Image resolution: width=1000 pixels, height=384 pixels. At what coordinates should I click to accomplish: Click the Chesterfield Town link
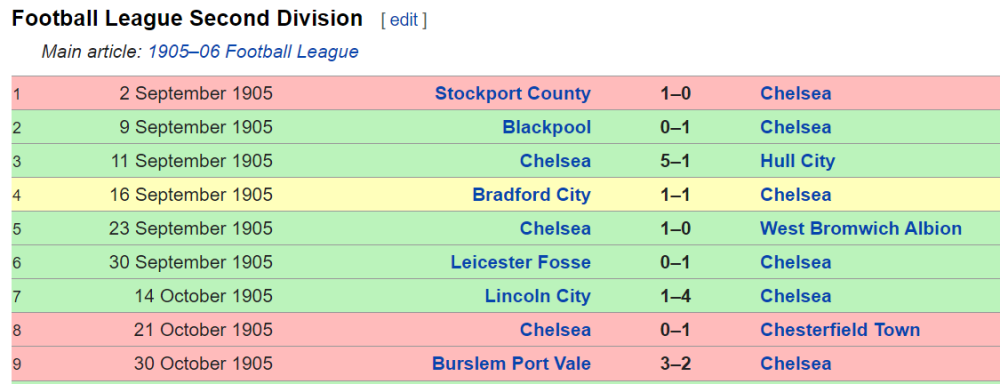840,330
